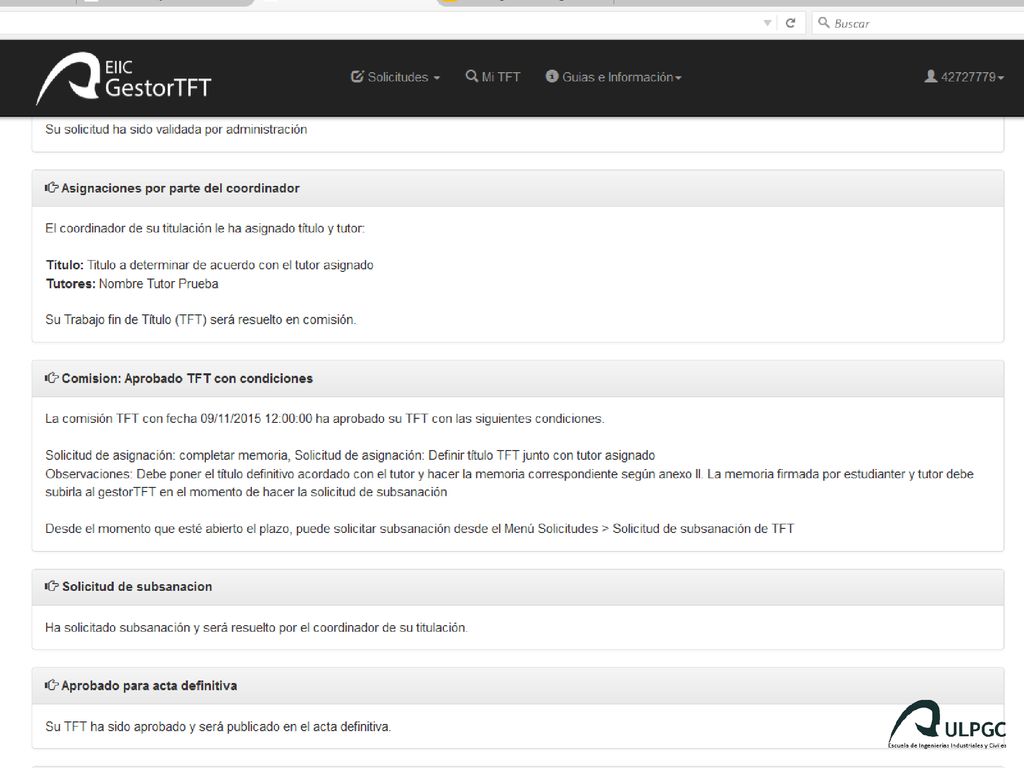Click hand icon of Comision: Aprobado TFT
The width and height of the screenshot is (1024, 768).
[x=52, y=378]
